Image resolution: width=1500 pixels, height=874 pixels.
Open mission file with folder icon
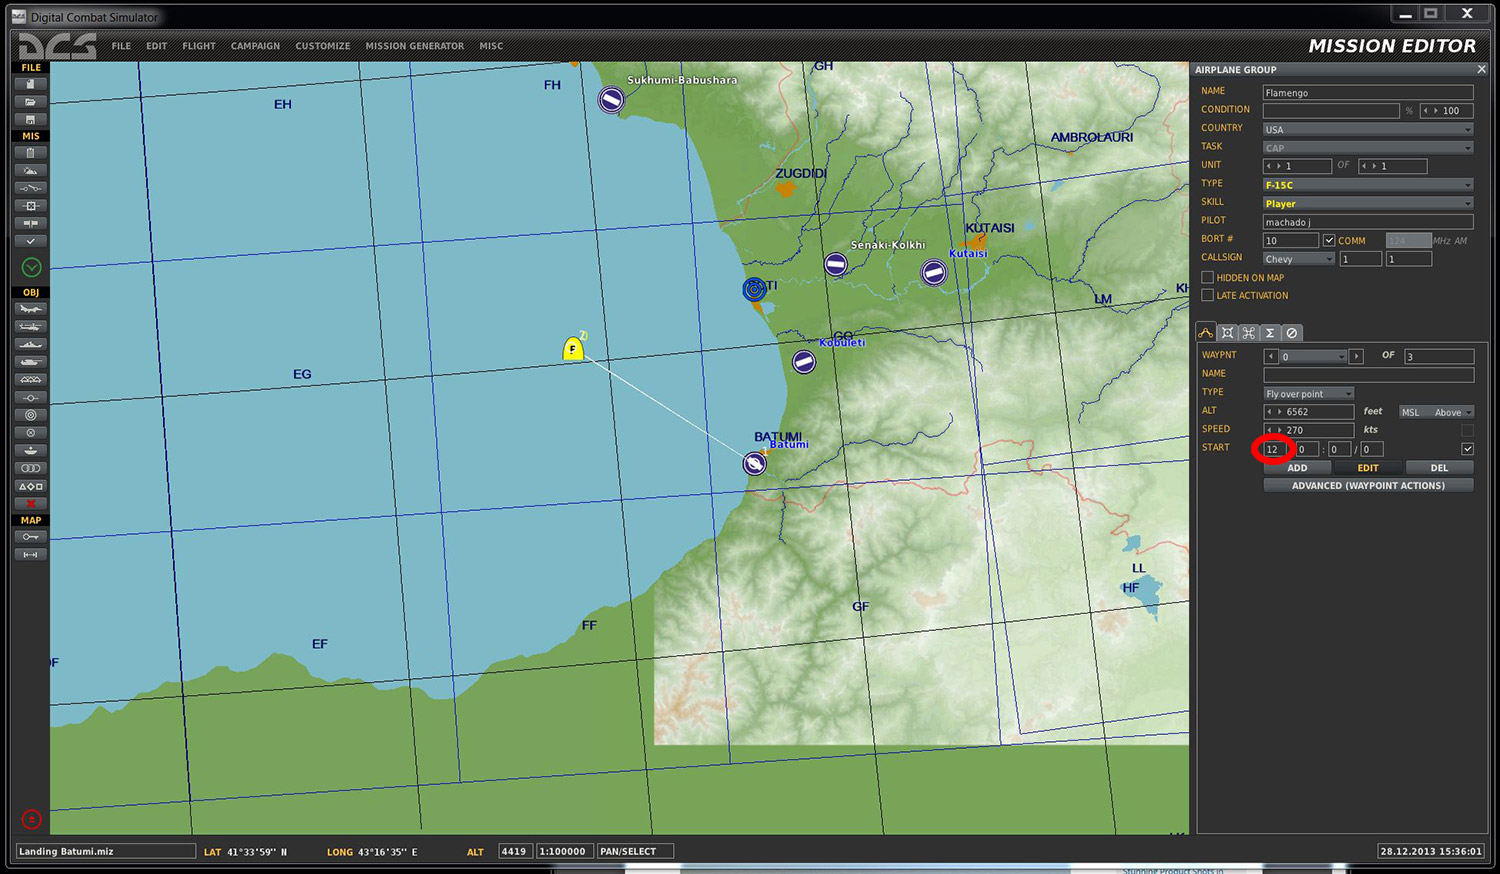tap(30, 102)
